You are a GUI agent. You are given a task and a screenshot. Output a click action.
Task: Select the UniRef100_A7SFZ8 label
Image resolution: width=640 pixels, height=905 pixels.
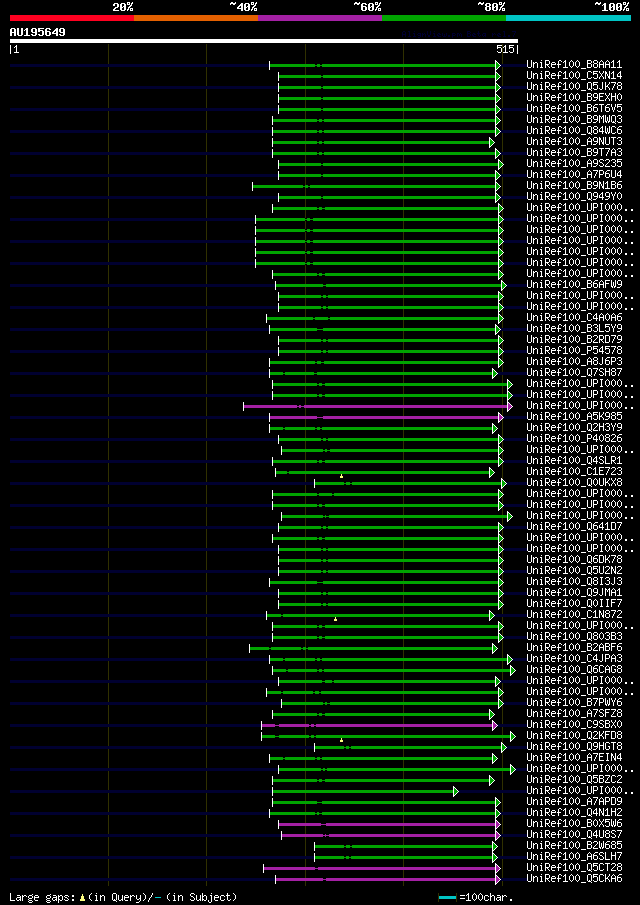click(574, 714)
